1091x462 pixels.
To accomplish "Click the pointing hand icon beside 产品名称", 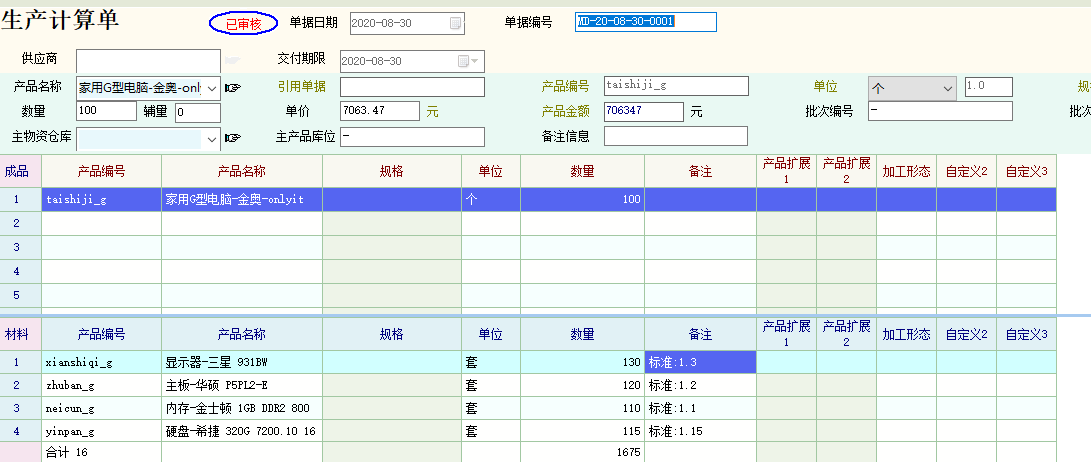I will (x=233, y=88).
